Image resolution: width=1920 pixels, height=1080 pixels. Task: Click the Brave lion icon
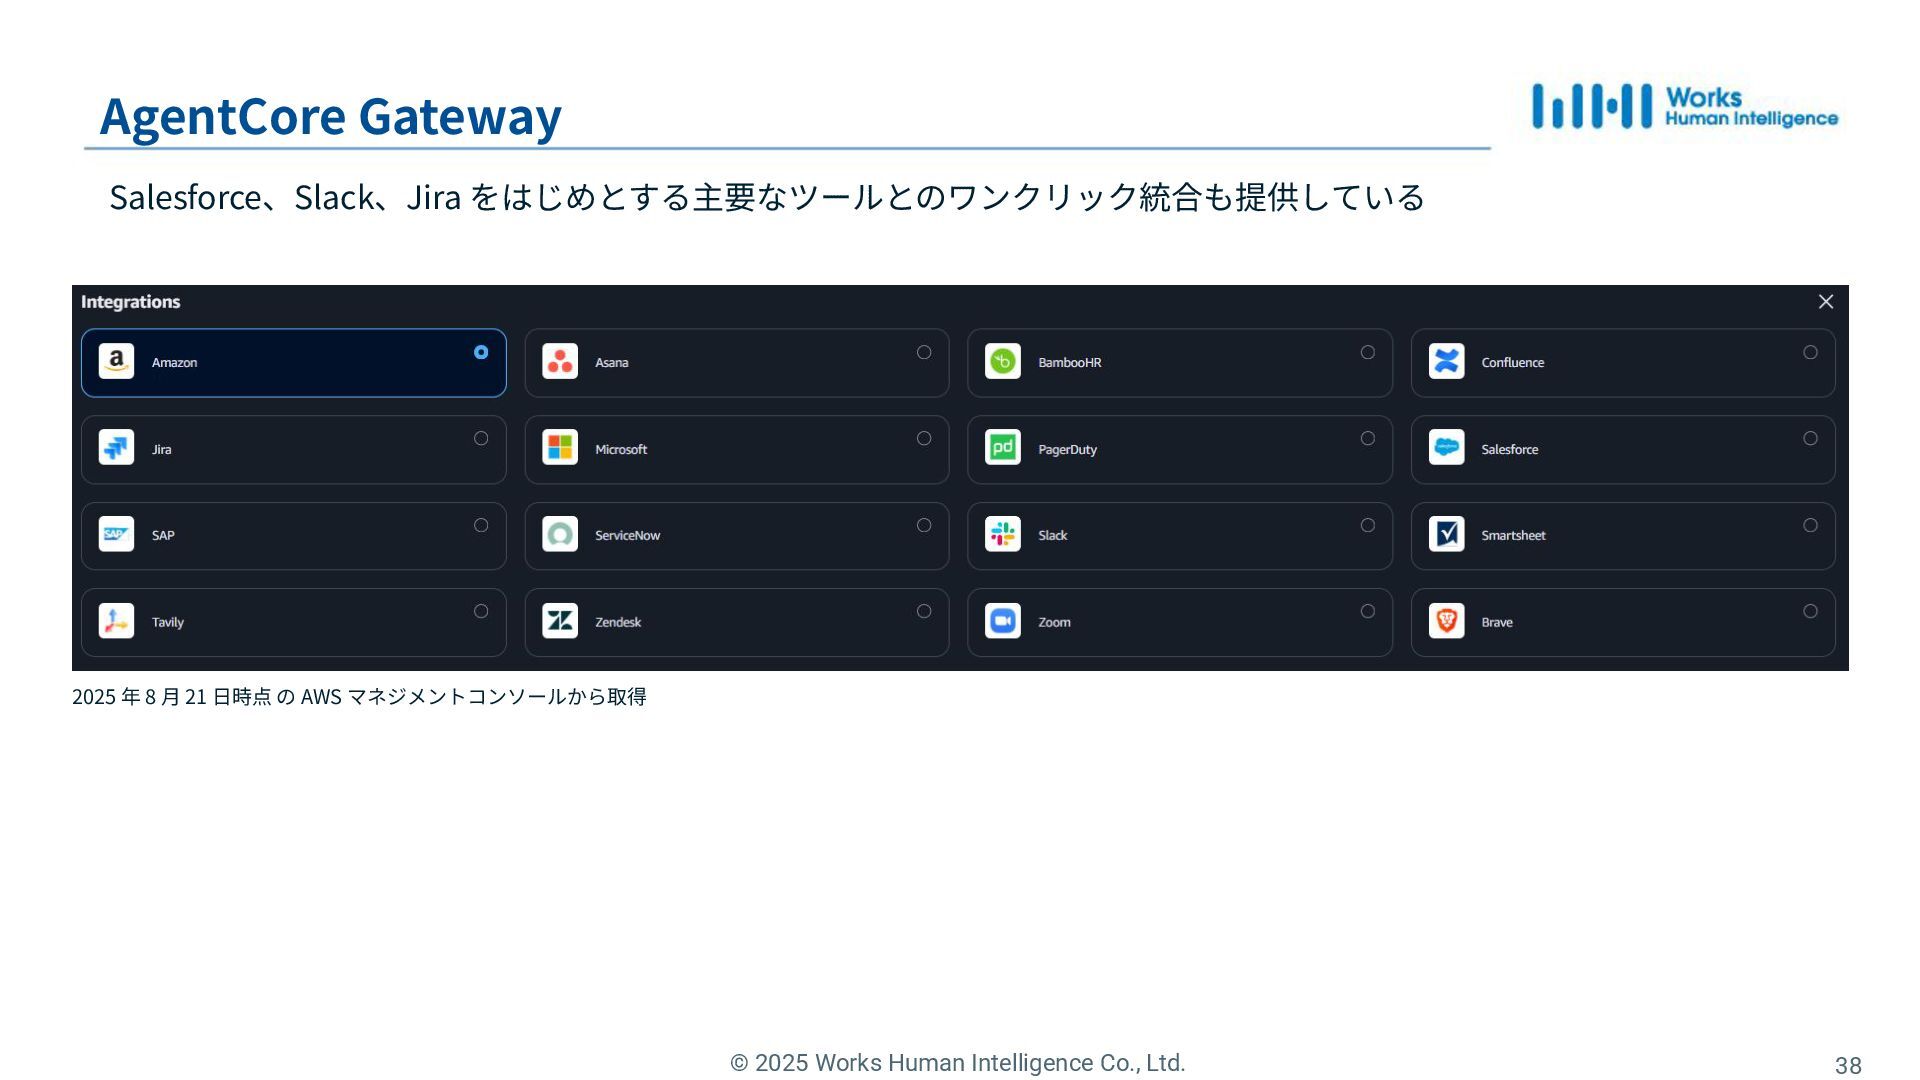point(1446,620)
